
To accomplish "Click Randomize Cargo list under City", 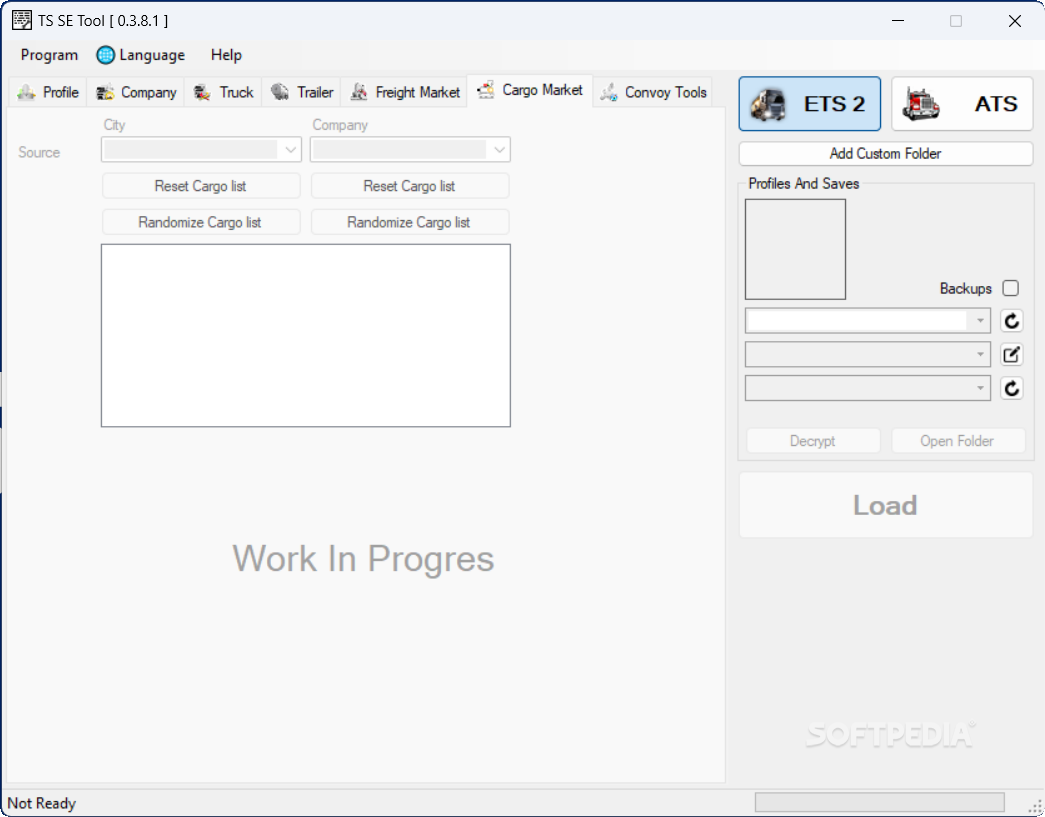I will tap(201, 222).
